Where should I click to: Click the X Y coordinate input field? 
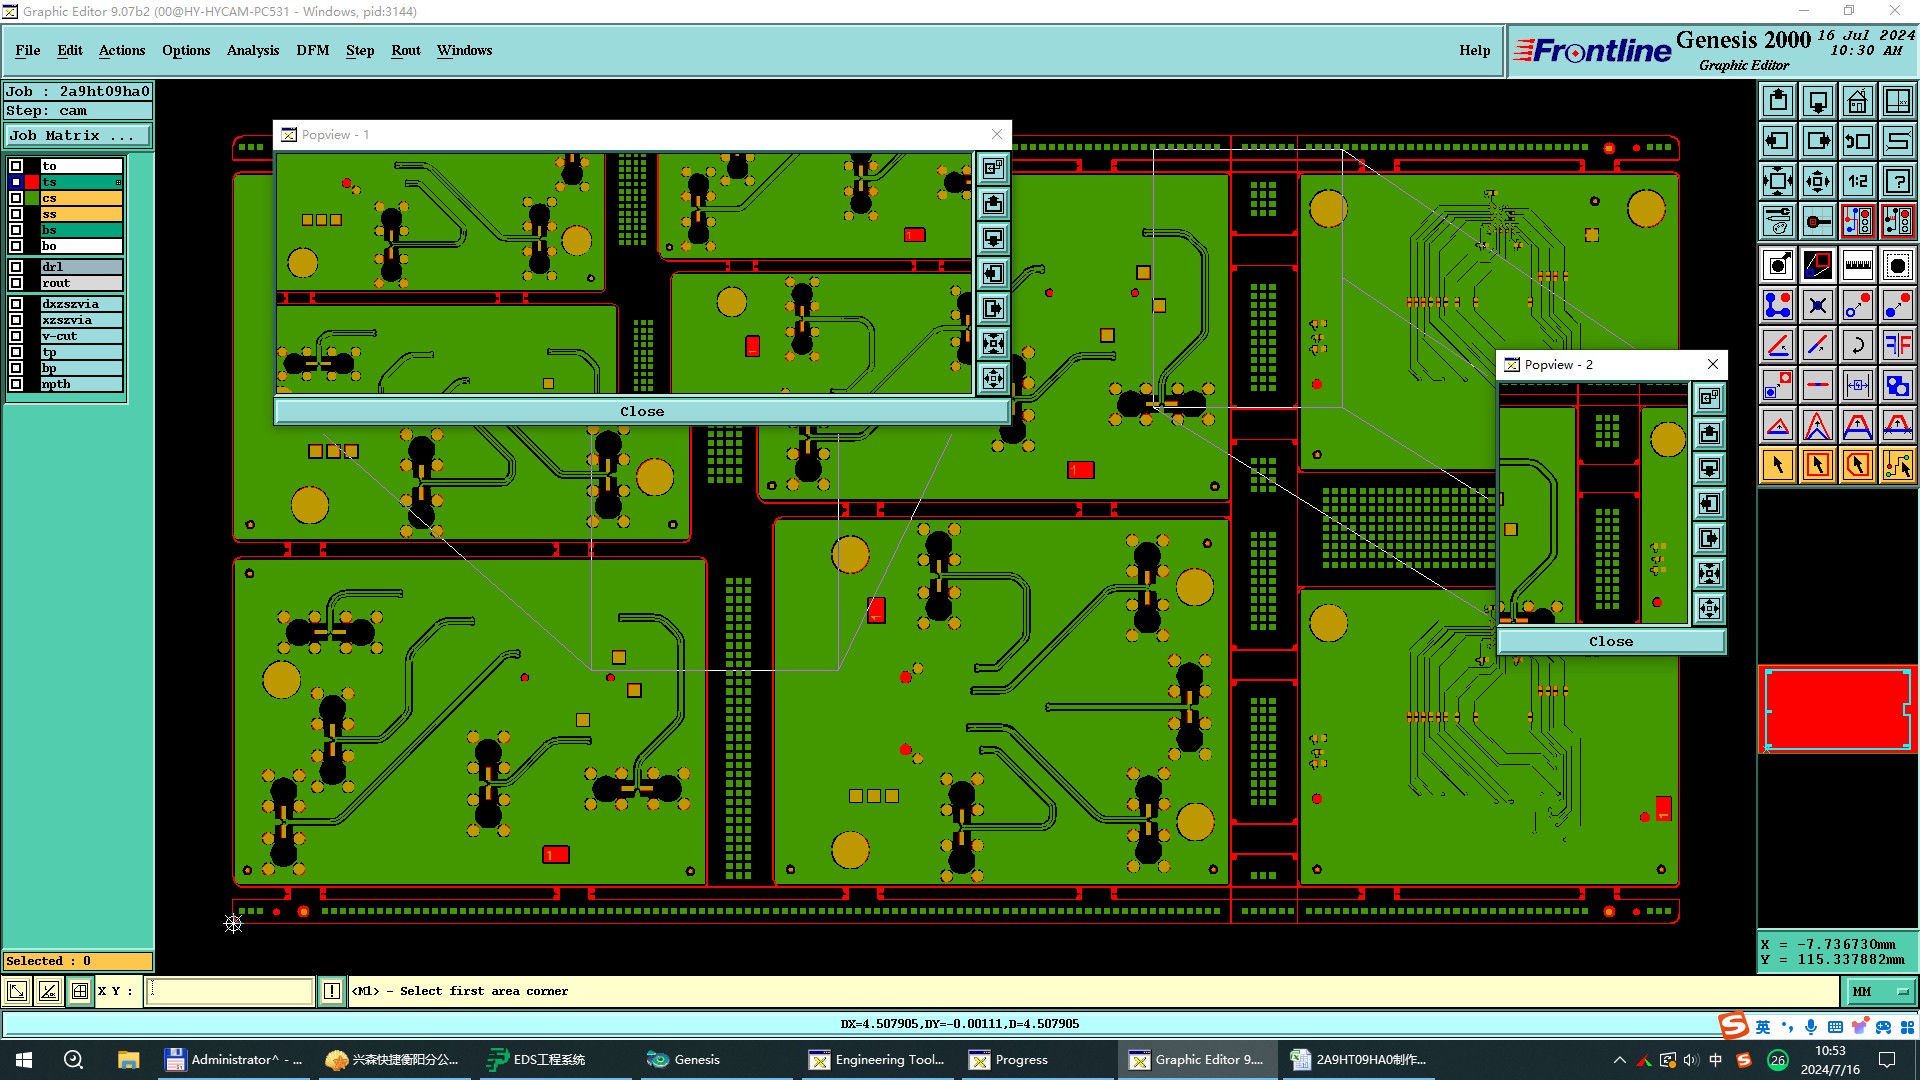[x=230, y=991]
